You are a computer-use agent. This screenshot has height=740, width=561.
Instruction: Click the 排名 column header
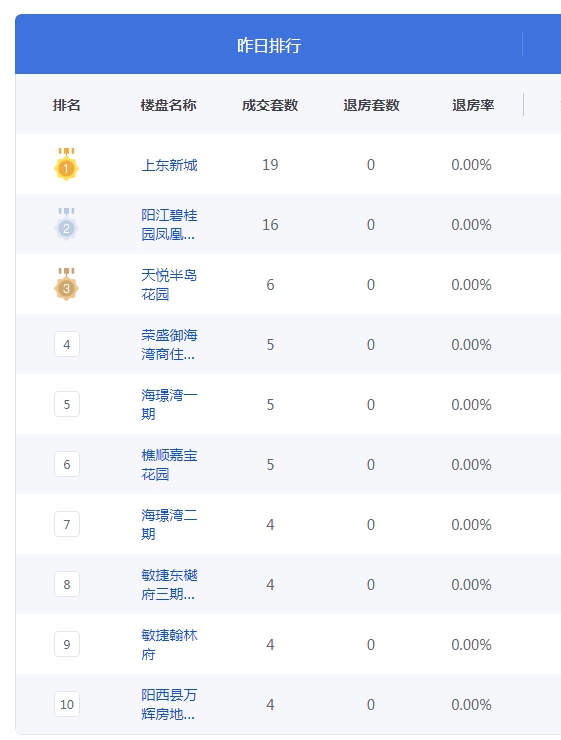pos(67,105)
